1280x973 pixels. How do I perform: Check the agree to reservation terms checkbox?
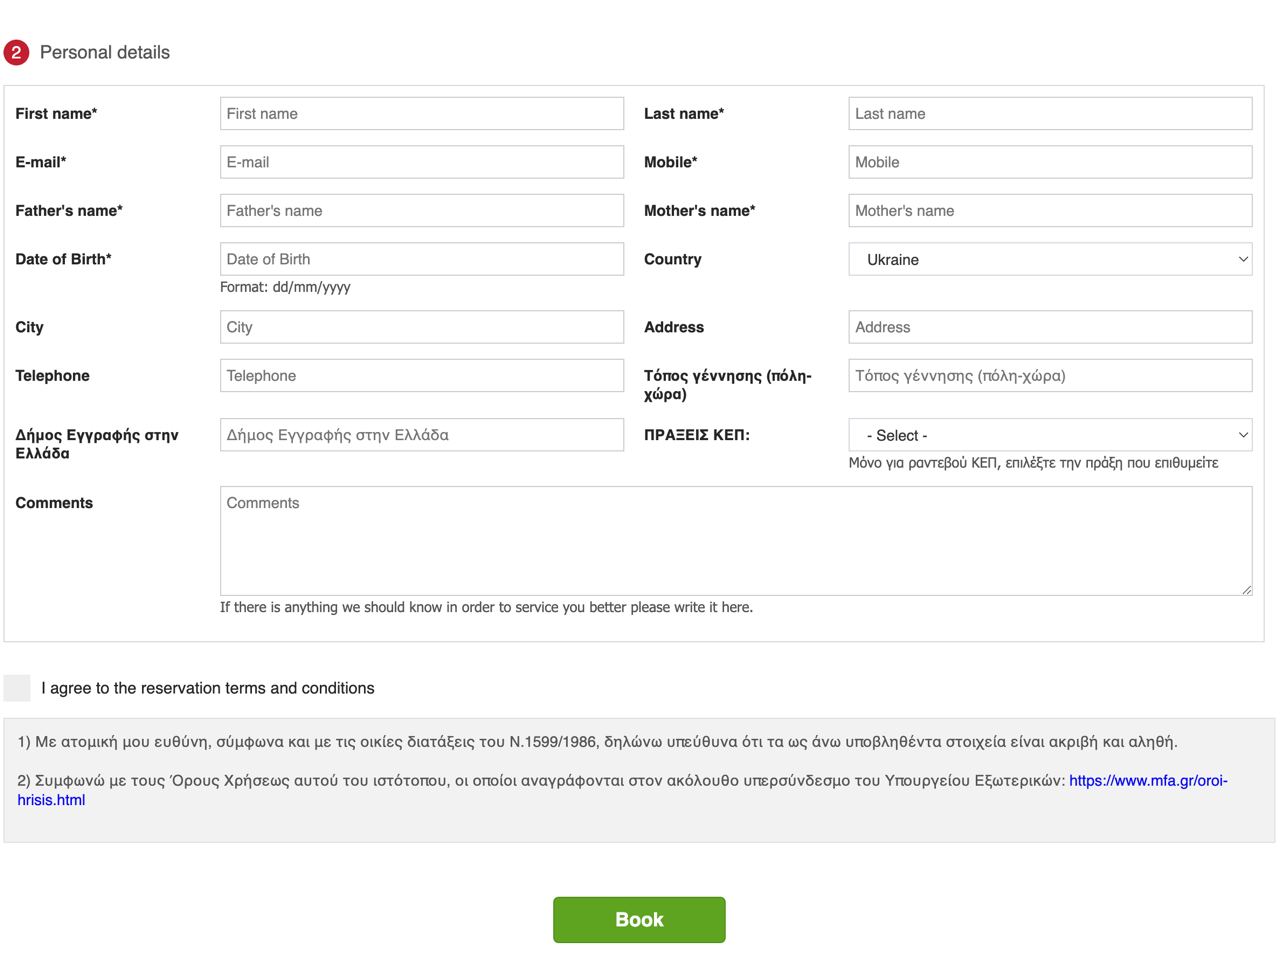tap(17, 688)
